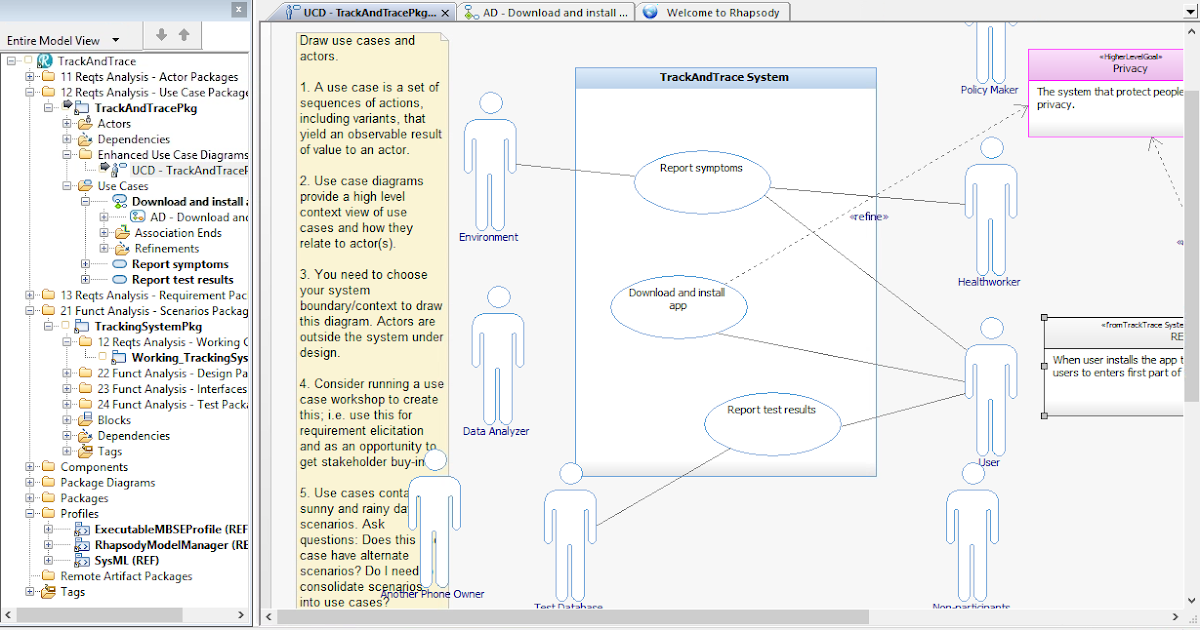Select the ExecutableMBSEProfile reference icon

pos(82,529)
